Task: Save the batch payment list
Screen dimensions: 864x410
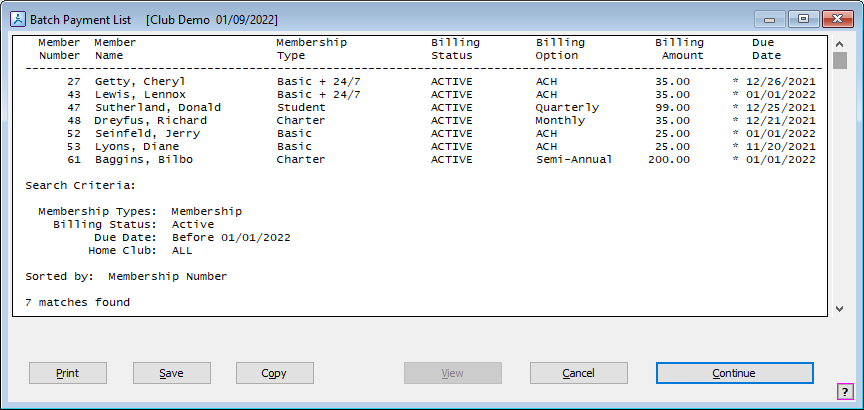Action: point(172,373)
